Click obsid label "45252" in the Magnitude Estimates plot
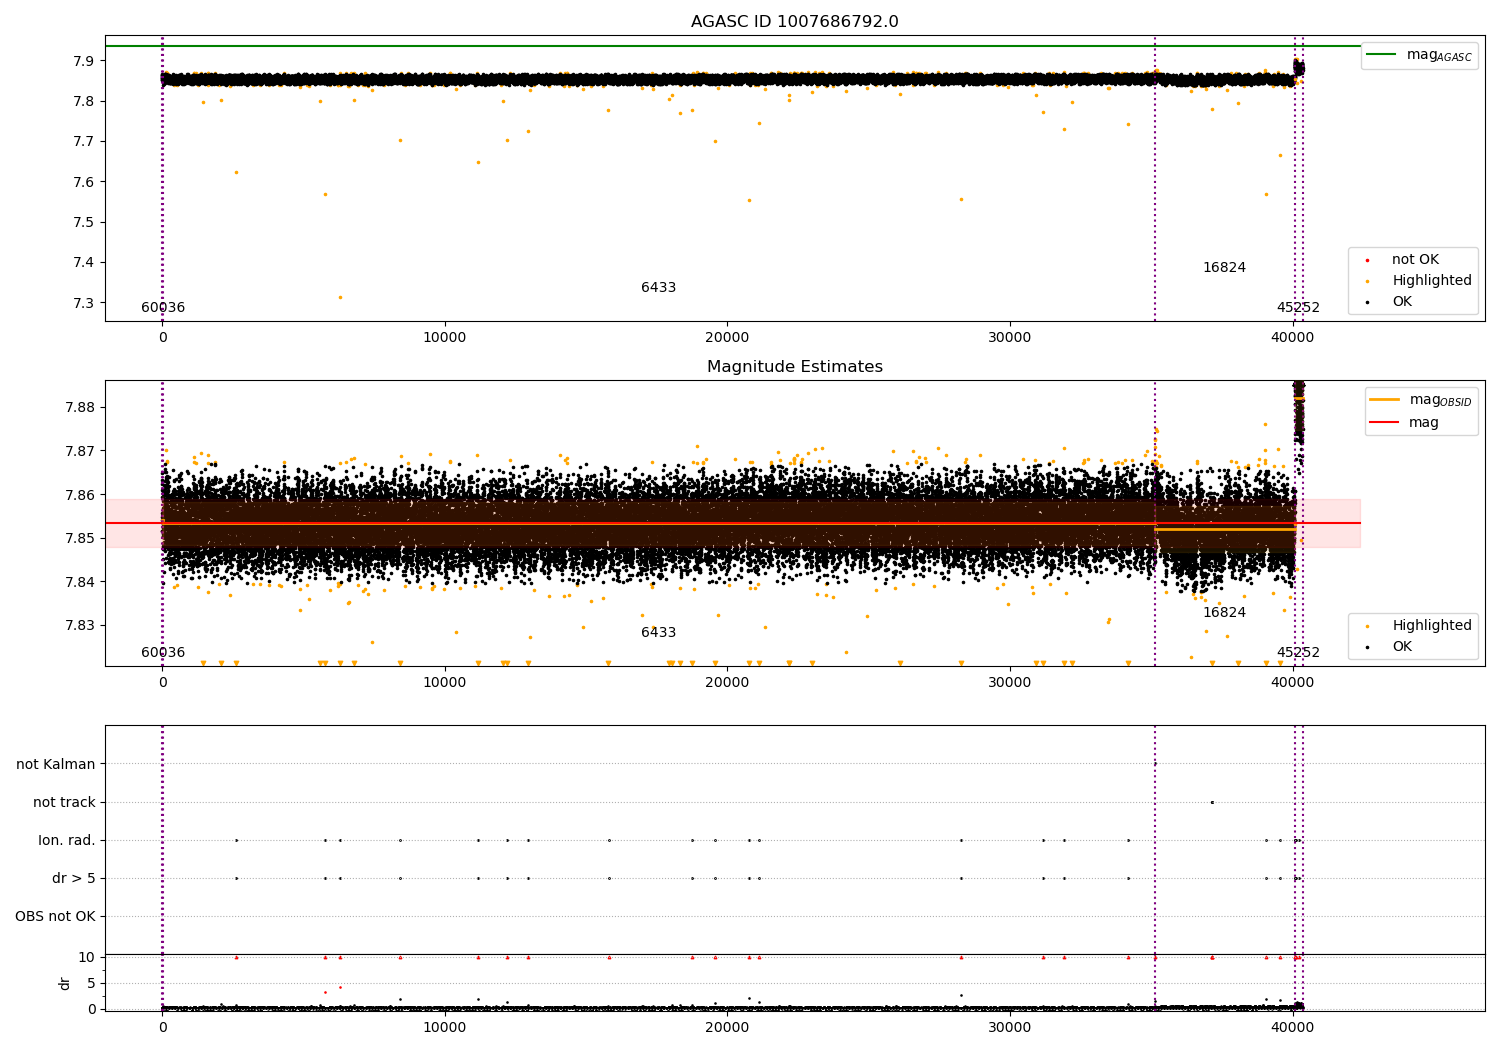Image resolution: width=1500 pixels, height=1050 pixels. pos(1298,653)
